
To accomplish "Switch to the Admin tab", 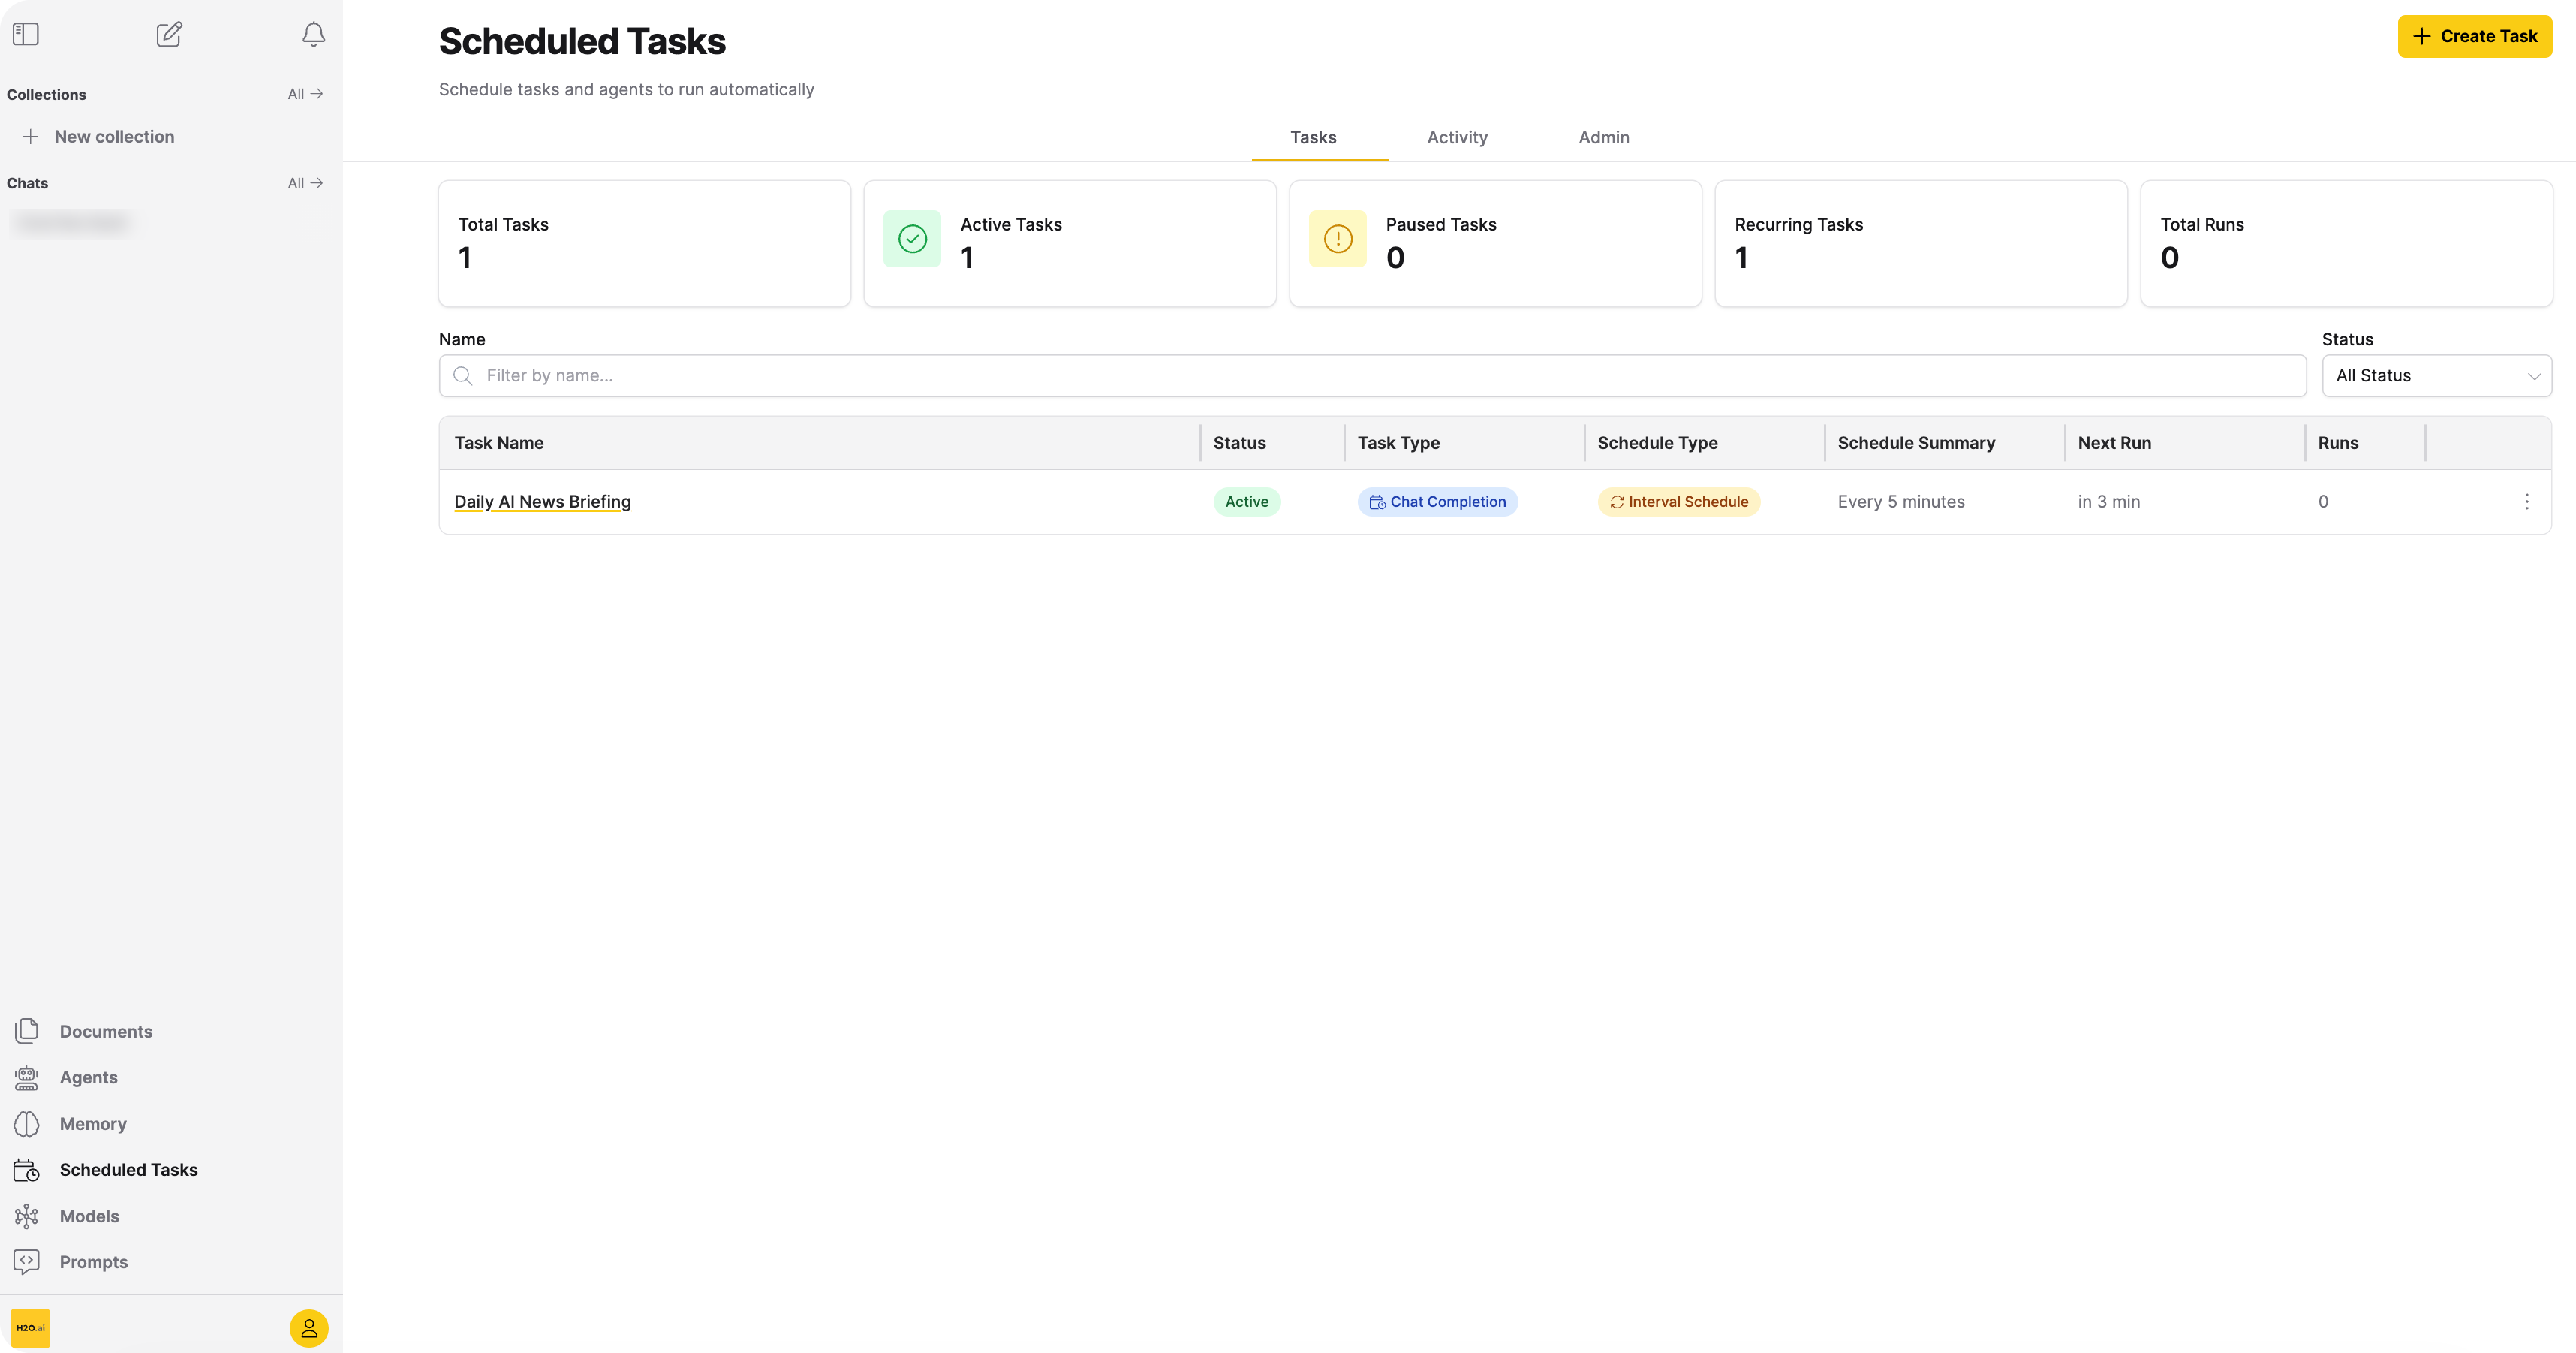I will point(1604,138).
